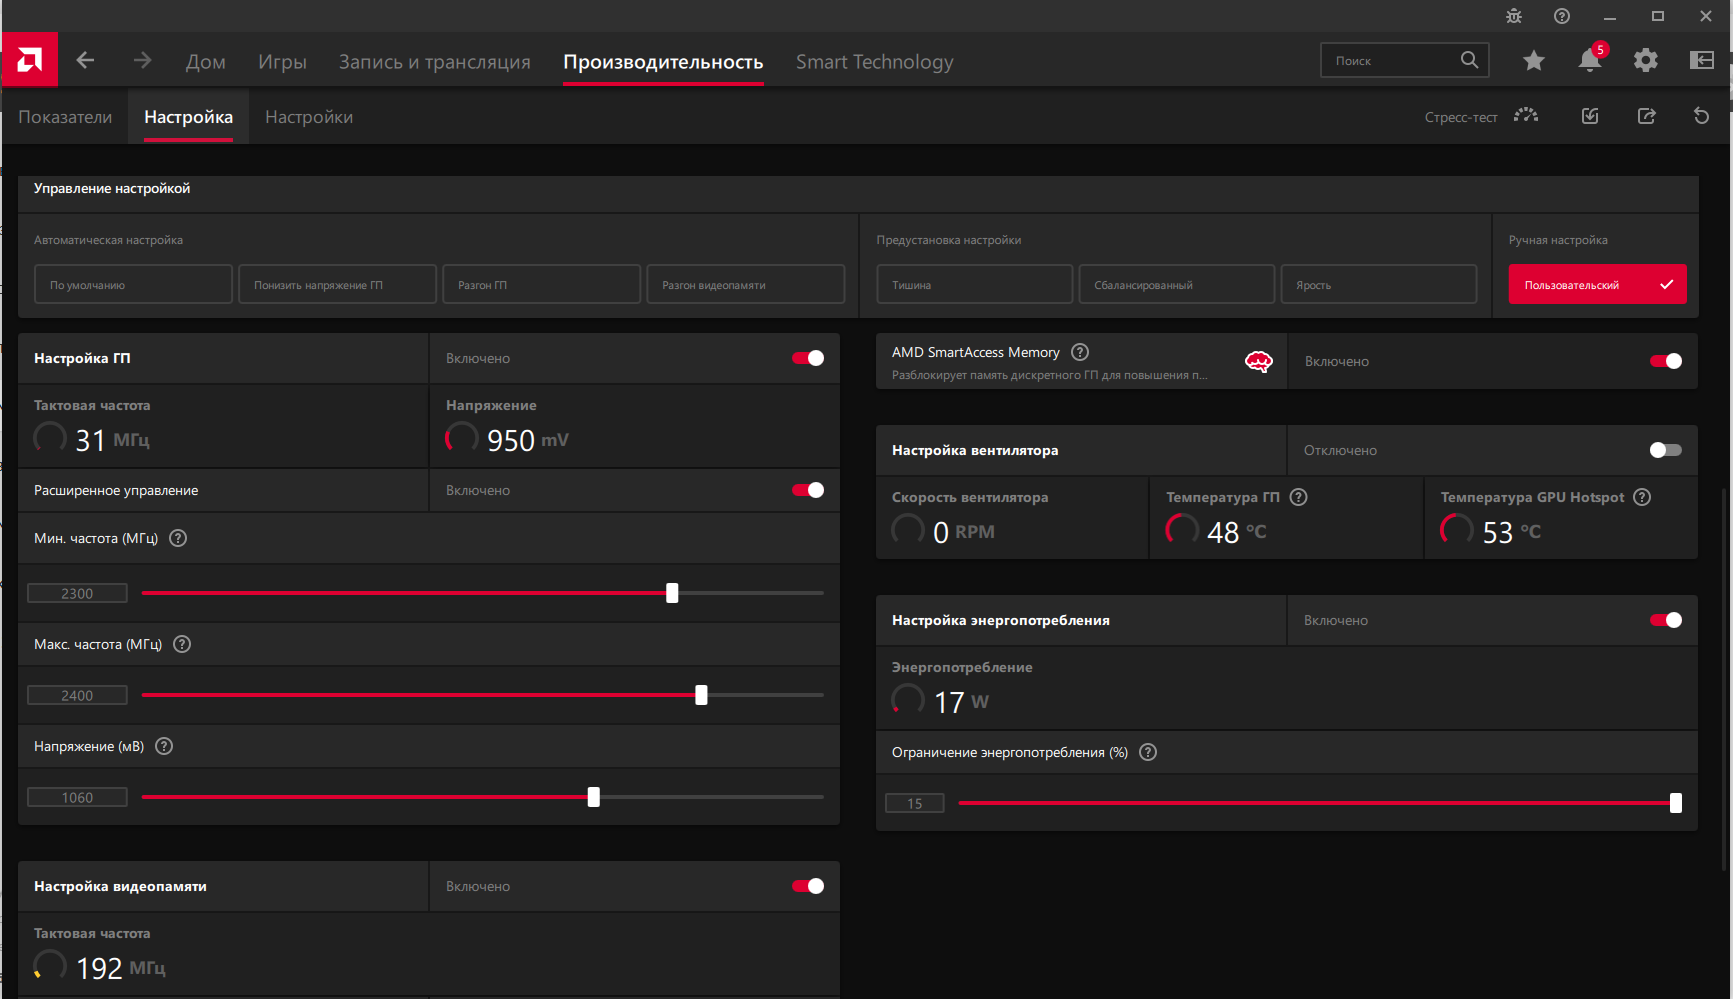Image resolution: width=1733 pixels, height=999 pixels.
Task: Click max frequency value box 2400
Action: point(77,695)
